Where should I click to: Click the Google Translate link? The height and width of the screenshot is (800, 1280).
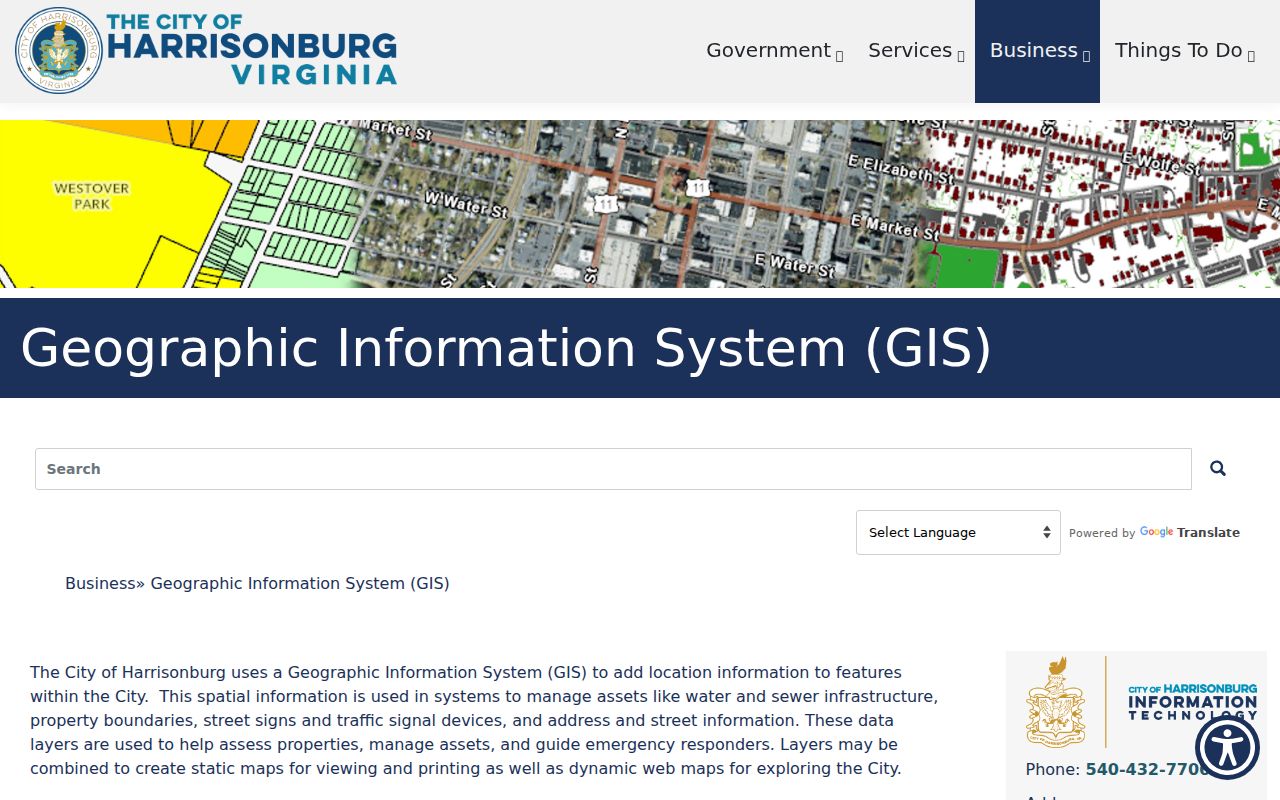1190,532
